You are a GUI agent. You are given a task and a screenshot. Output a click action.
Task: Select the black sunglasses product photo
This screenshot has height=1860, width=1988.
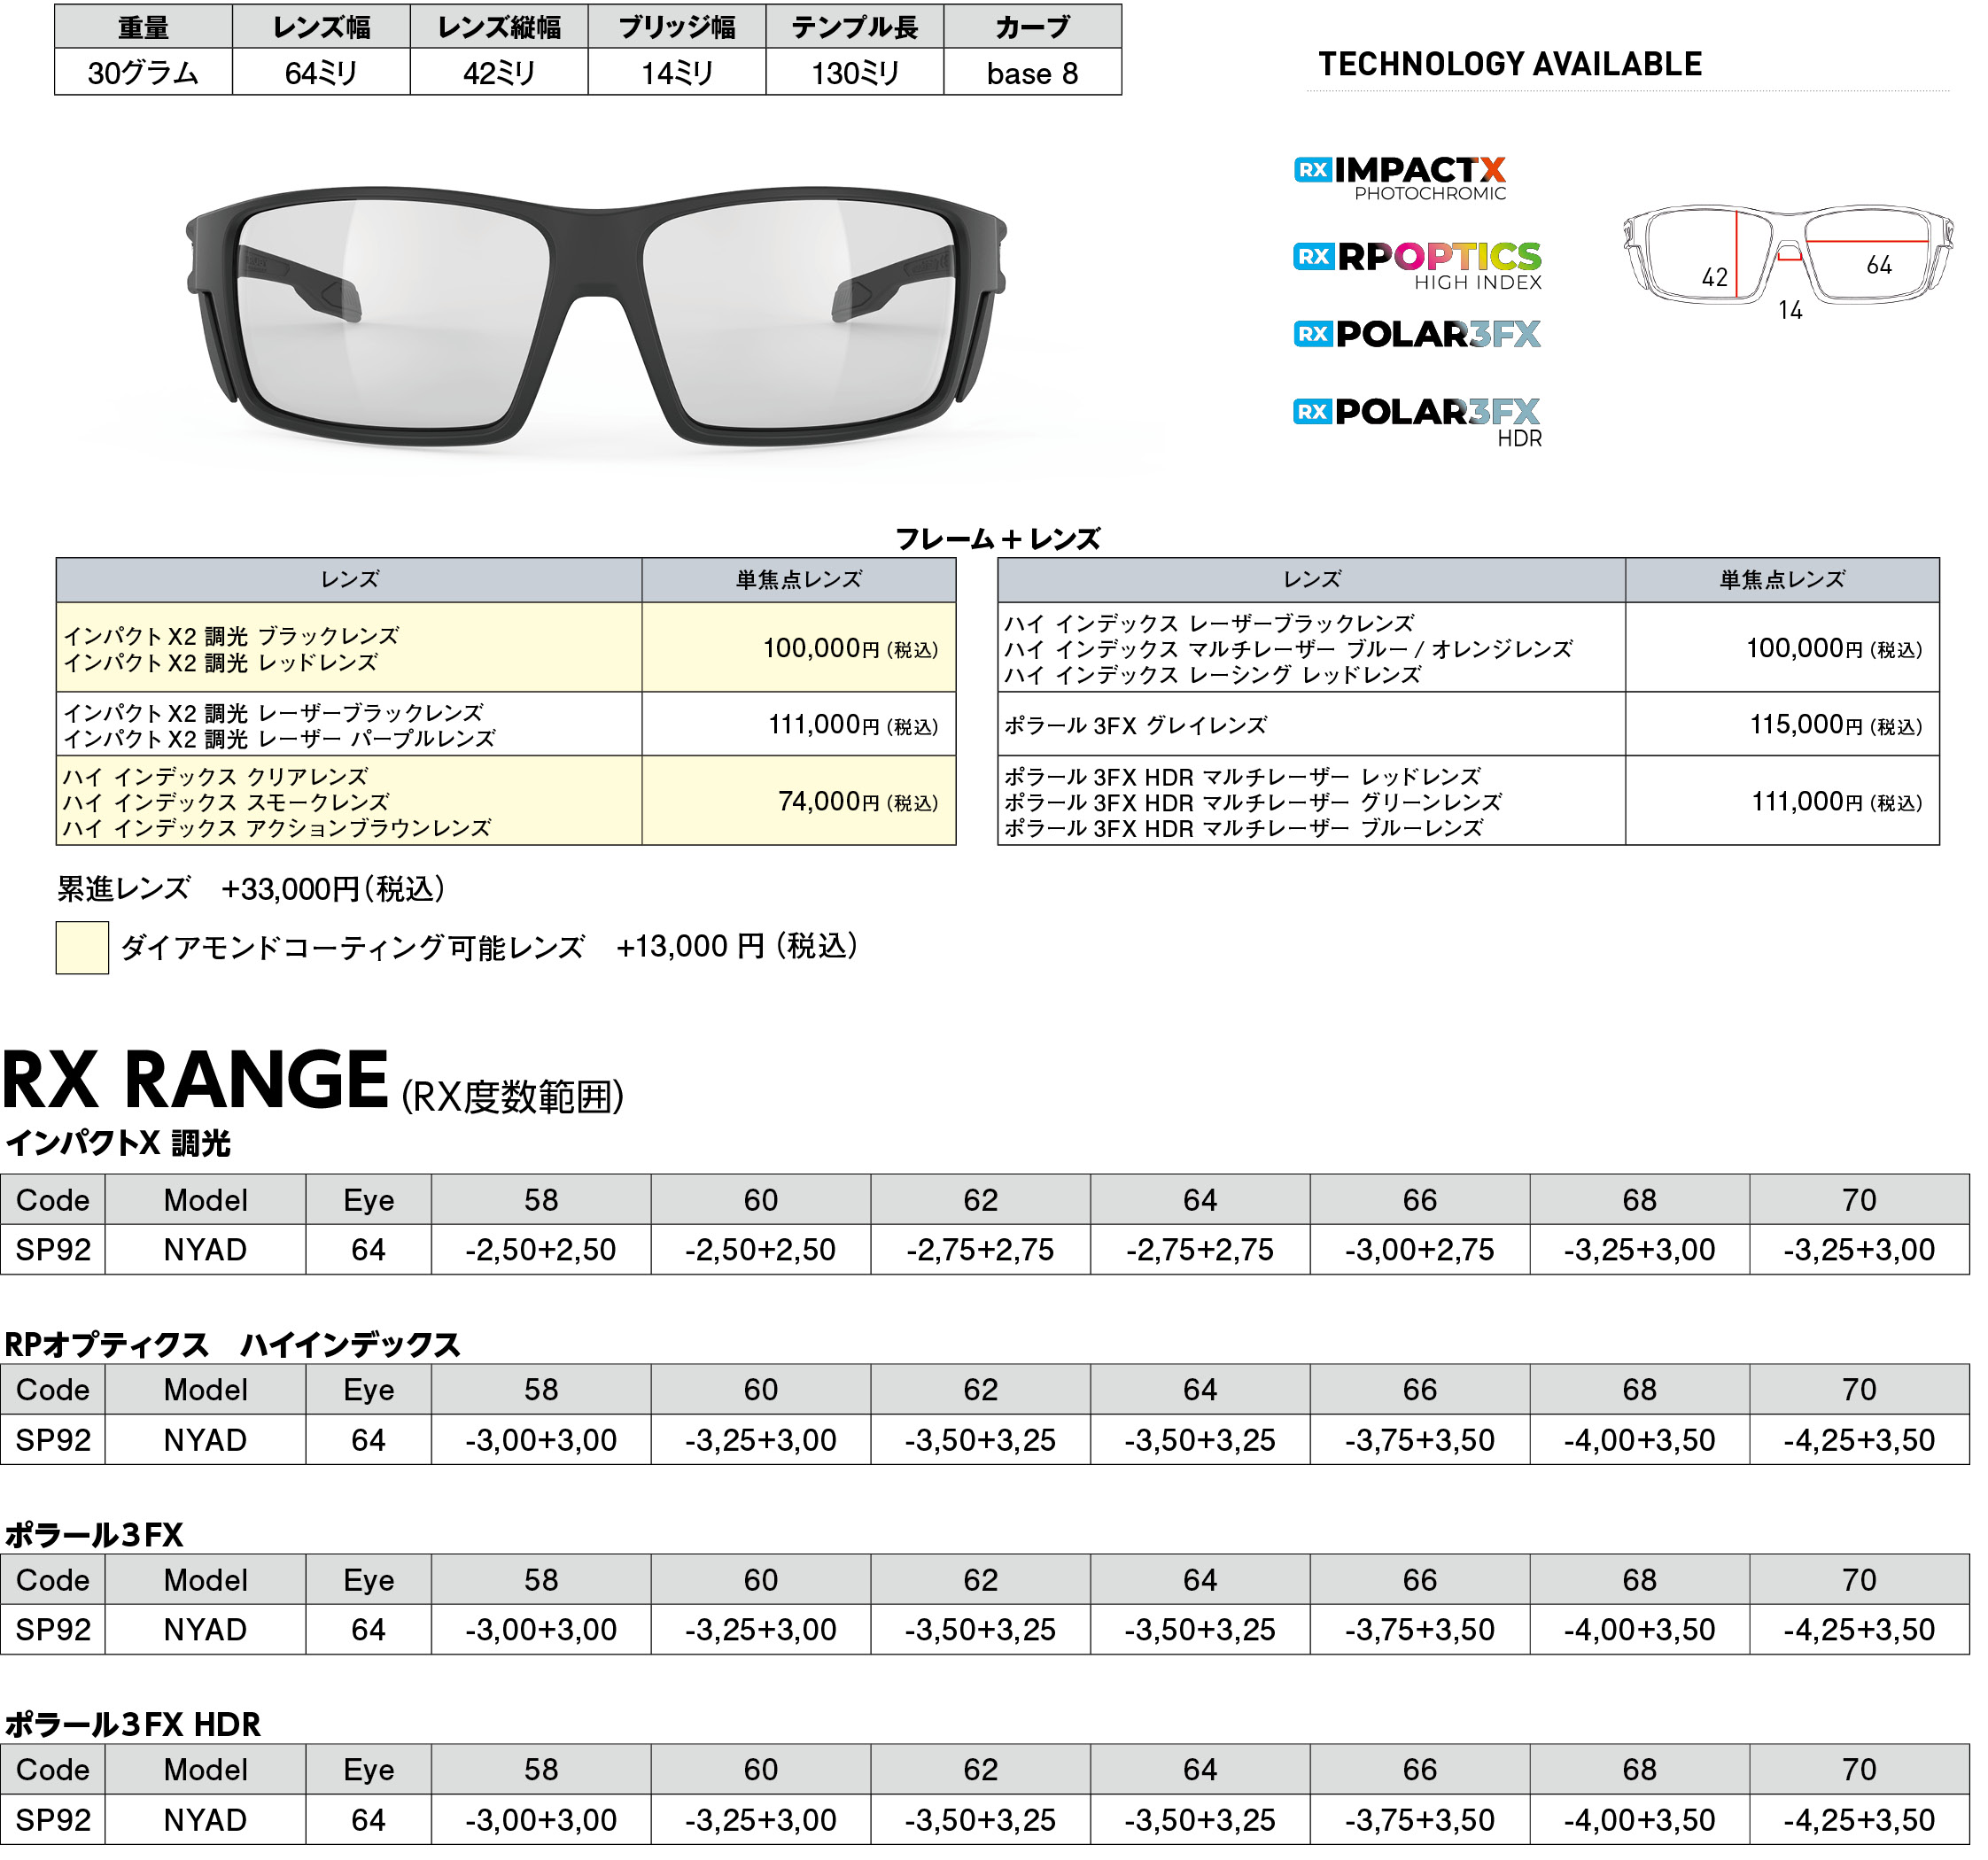pos(596,316)
